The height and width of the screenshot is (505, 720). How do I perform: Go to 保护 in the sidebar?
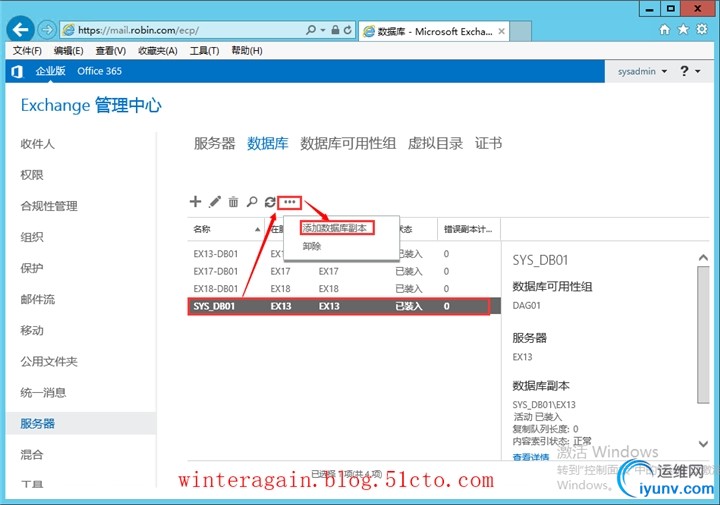[32, 268]
